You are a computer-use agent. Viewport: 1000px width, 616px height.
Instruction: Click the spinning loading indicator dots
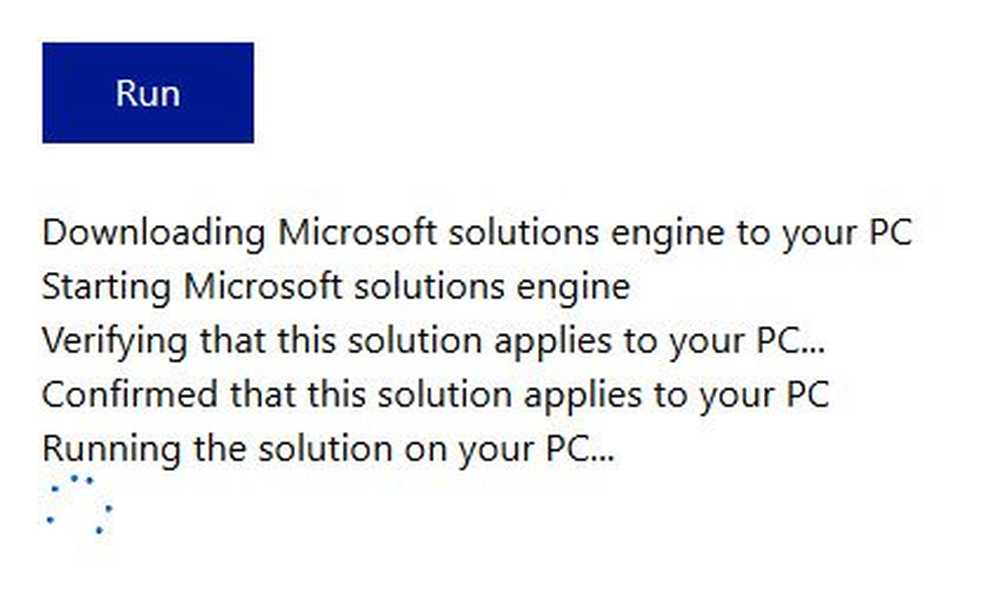(x=80, y=504)
